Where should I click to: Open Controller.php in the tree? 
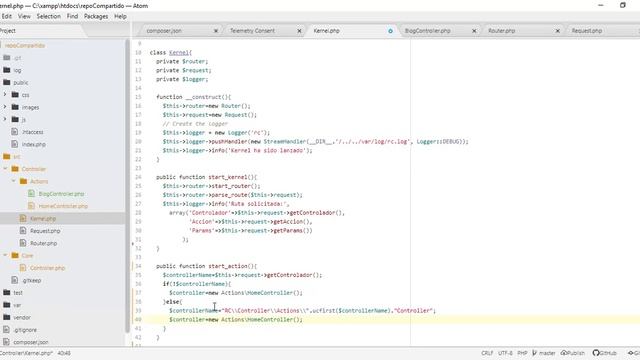coord(47,268)
